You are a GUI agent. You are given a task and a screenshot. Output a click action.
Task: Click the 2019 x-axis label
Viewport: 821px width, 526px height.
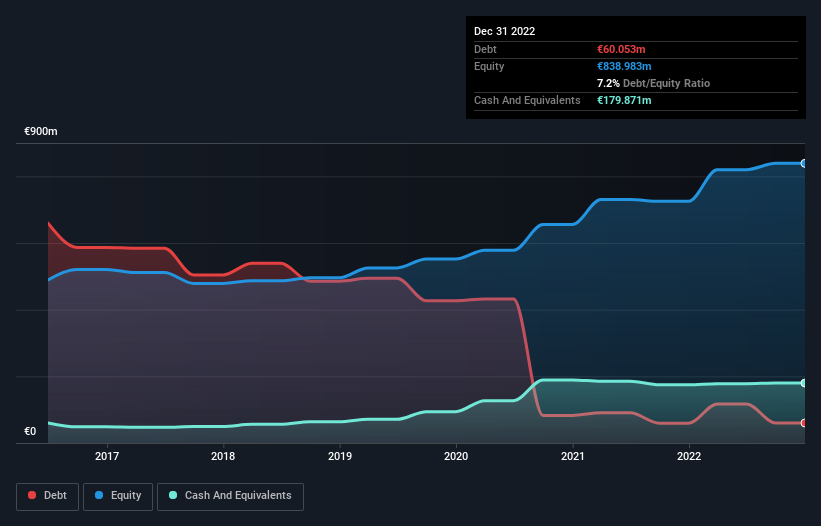point(340,456)
